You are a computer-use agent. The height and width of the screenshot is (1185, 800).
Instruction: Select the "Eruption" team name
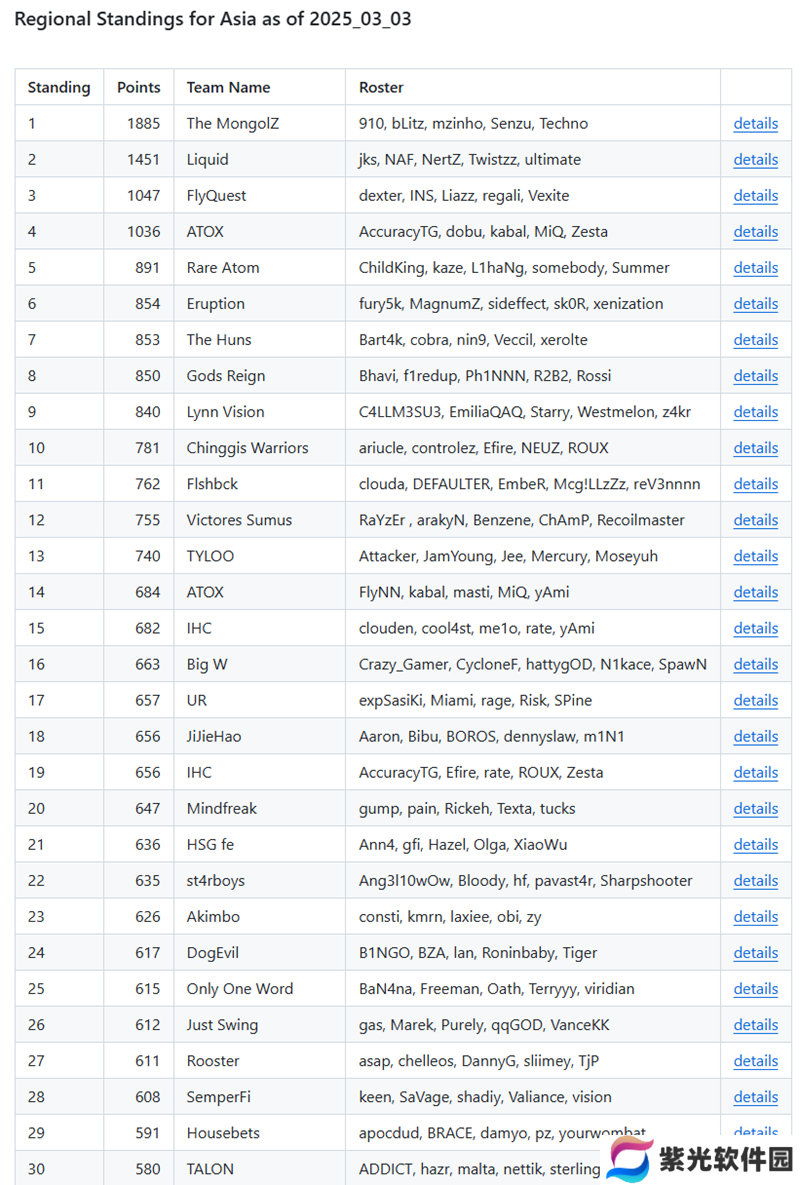click(x=215, y=304)
